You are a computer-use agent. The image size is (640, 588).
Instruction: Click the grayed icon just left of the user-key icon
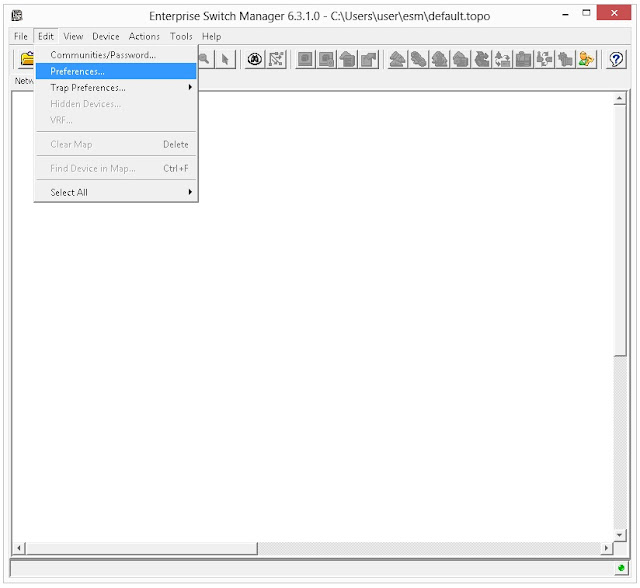(565, 60)
